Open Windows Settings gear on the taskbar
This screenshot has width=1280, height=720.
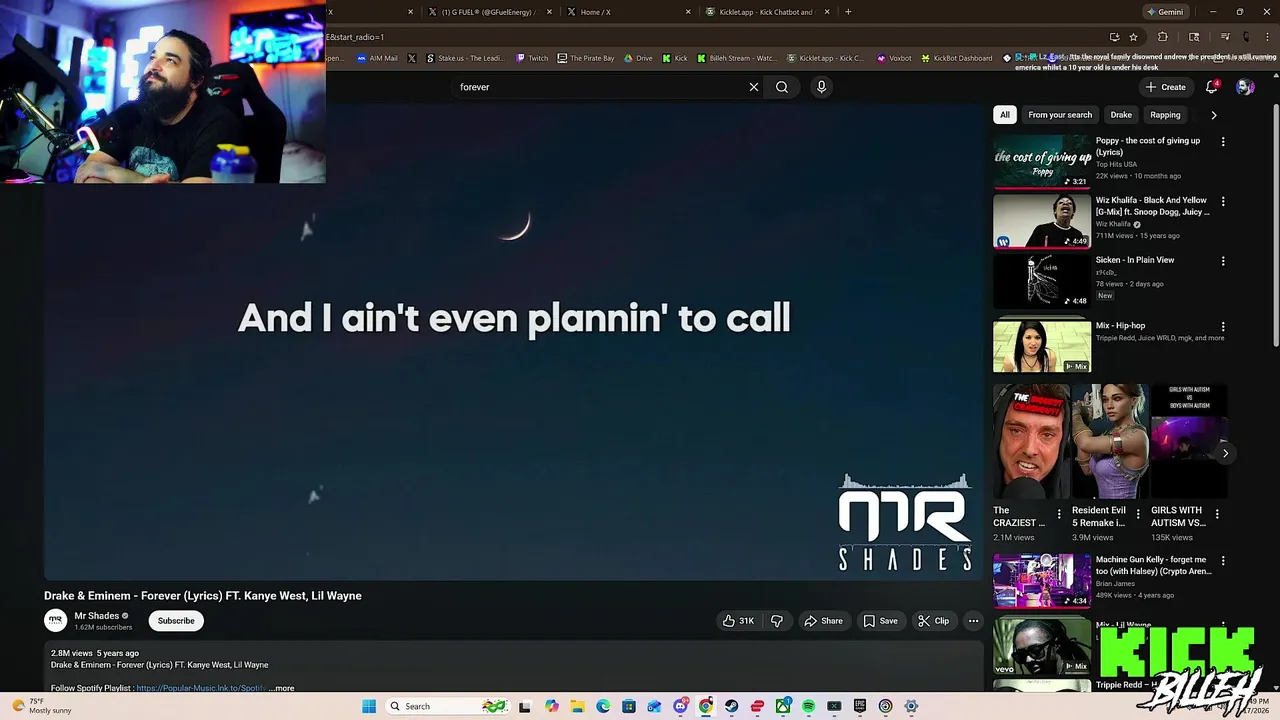(911, 706)
